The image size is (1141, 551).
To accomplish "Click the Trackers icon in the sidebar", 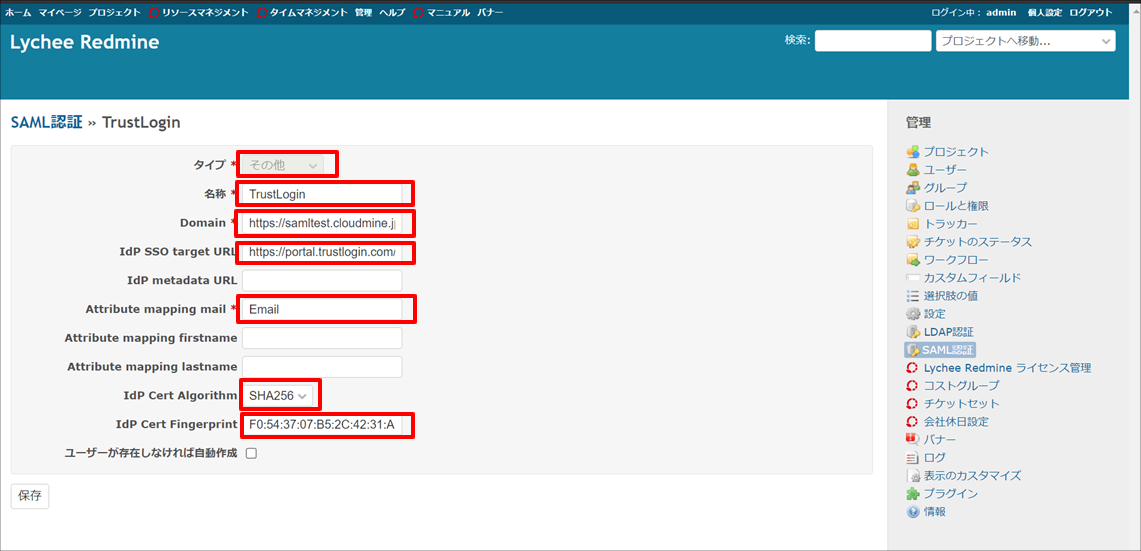I will 913,223.
